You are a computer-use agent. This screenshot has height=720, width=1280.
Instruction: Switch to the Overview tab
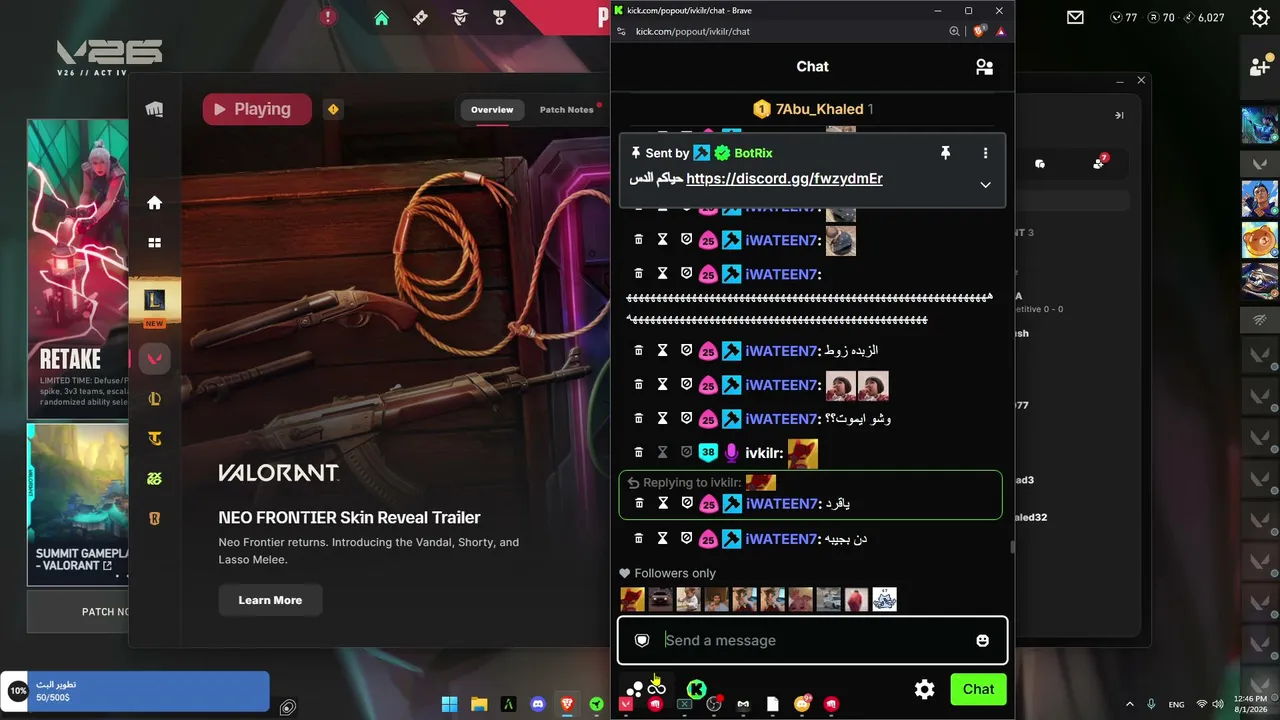[x=492, y=109]
